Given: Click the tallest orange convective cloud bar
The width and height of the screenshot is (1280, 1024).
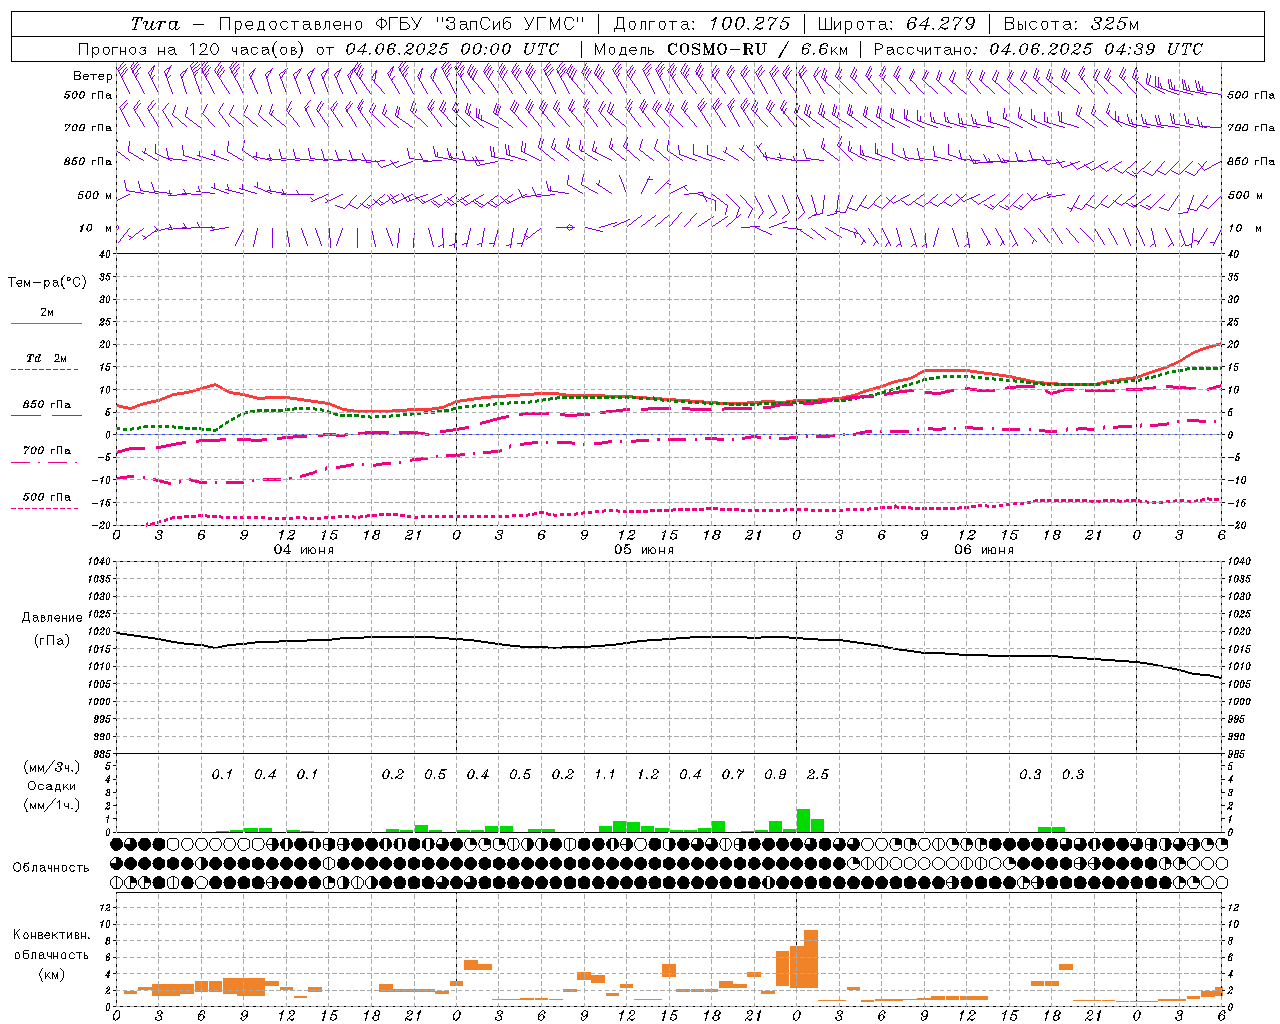Looking at the screenshot, I should (811, 959).
